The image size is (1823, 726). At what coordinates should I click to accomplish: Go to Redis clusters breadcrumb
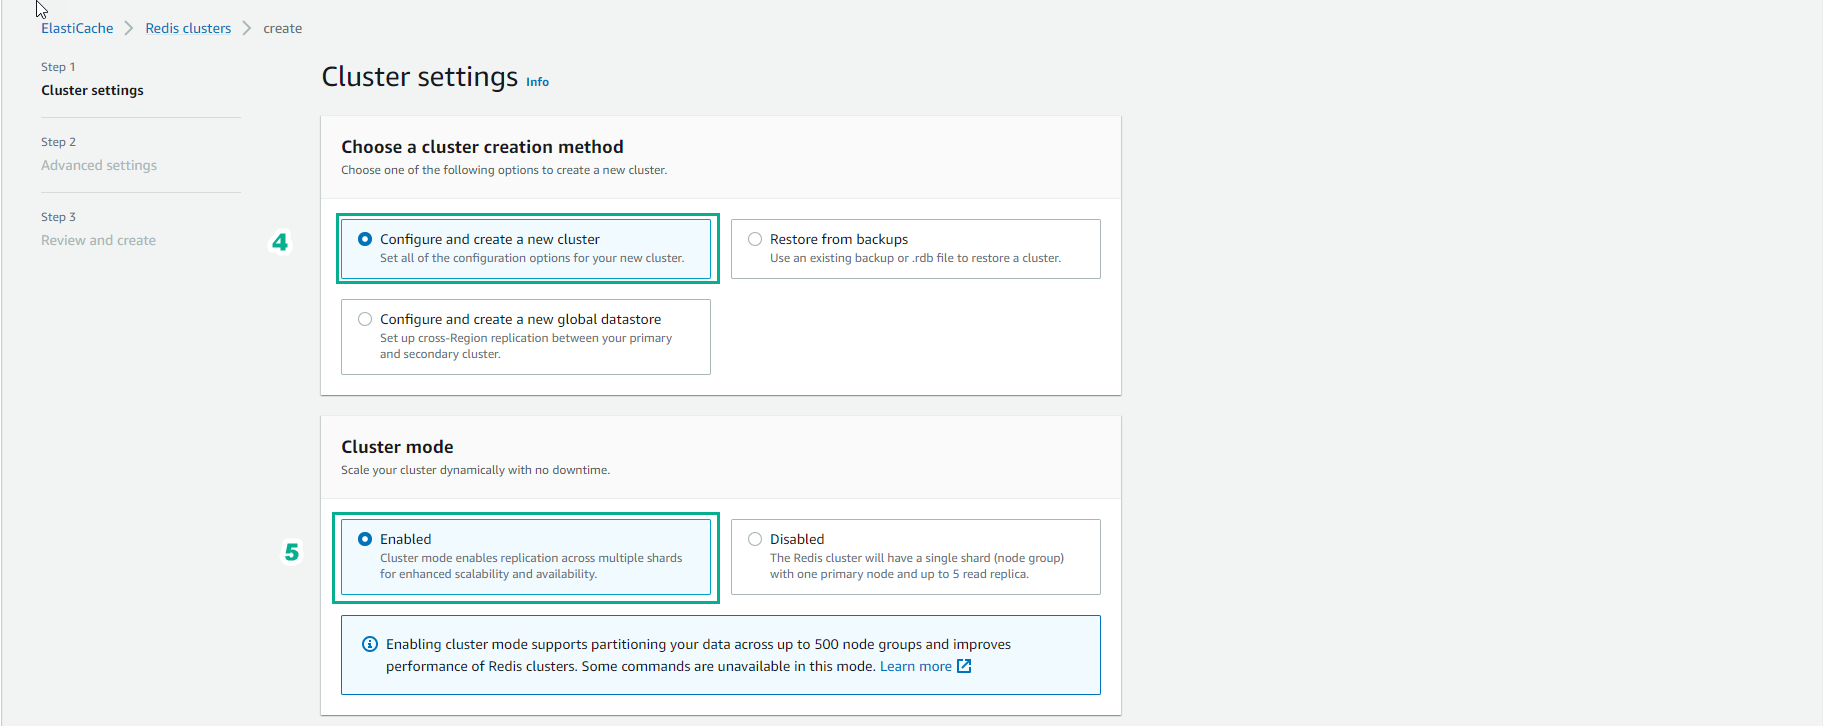pos(188,28)
